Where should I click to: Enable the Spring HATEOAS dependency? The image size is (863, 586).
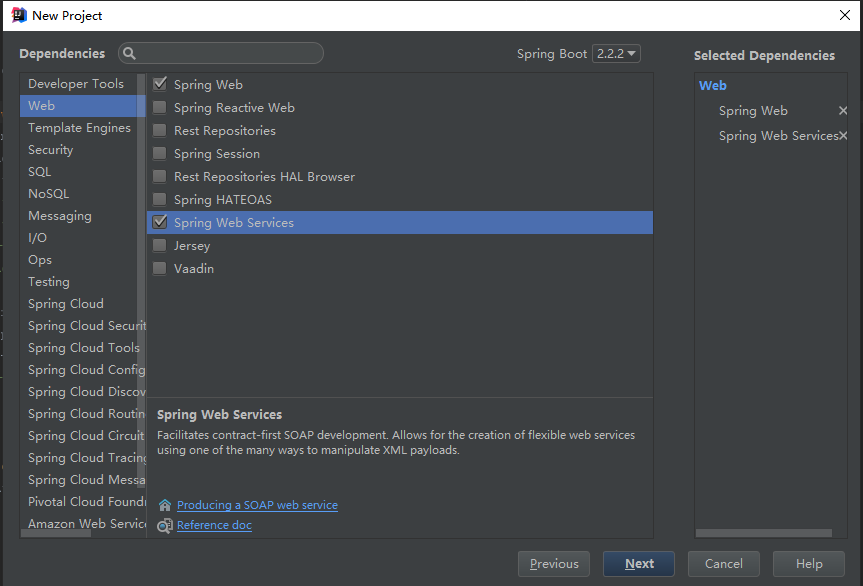coord(160,199)
